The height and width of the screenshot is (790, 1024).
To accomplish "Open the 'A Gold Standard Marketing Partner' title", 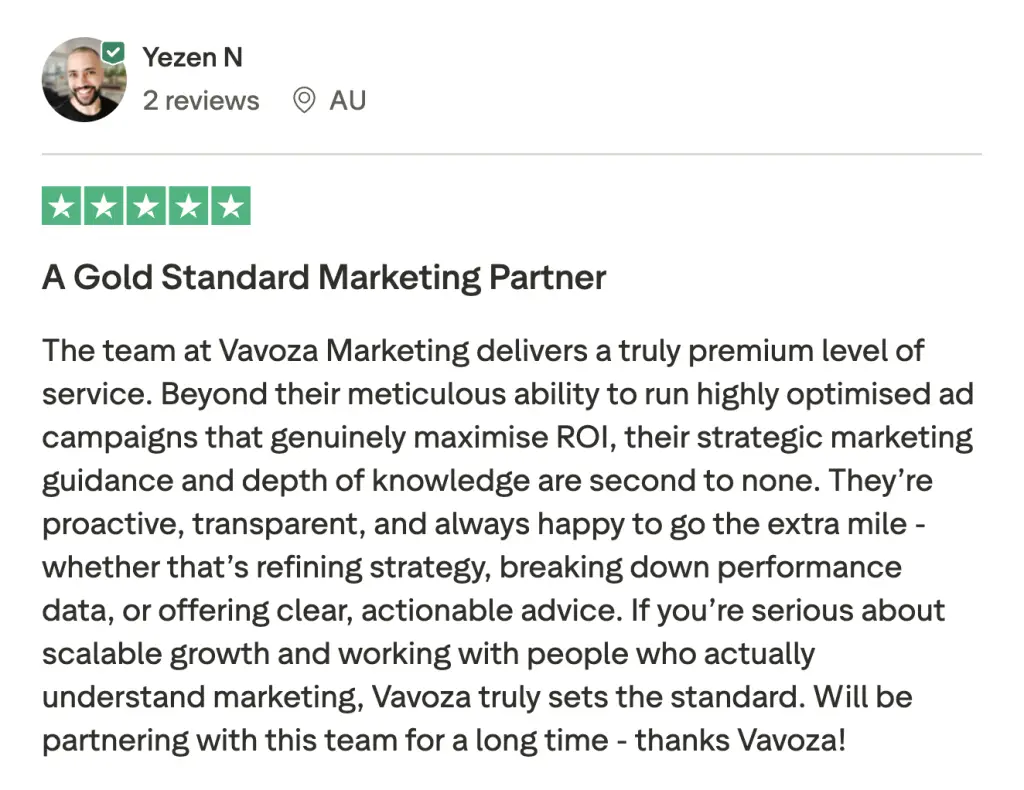I will pyautogui.click(x=324, y=277).
